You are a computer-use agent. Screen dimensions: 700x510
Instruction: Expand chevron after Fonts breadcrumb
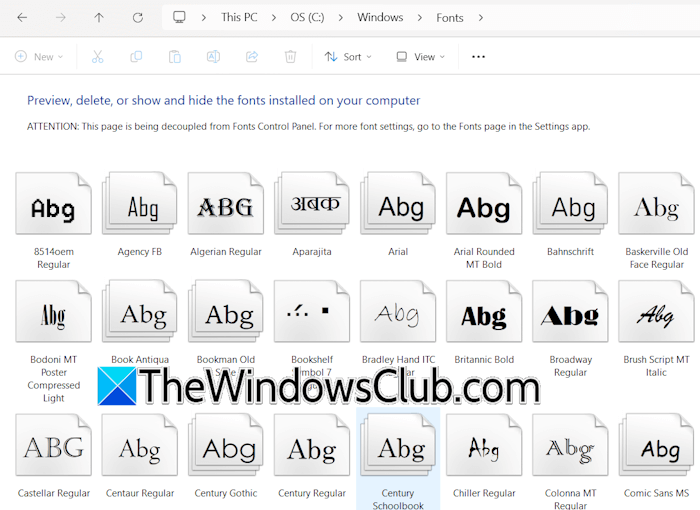(481, 18)
